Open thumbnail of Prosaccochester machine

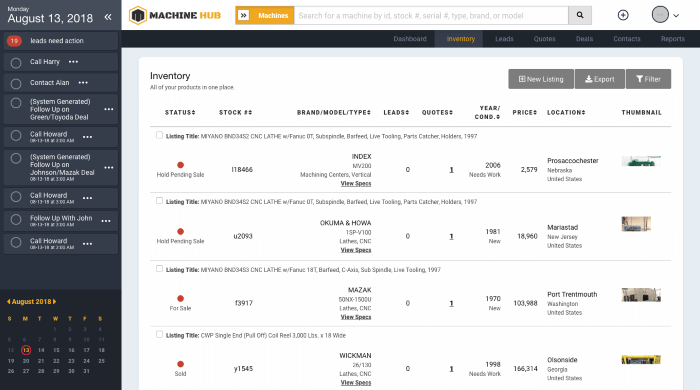click(641, 161)
